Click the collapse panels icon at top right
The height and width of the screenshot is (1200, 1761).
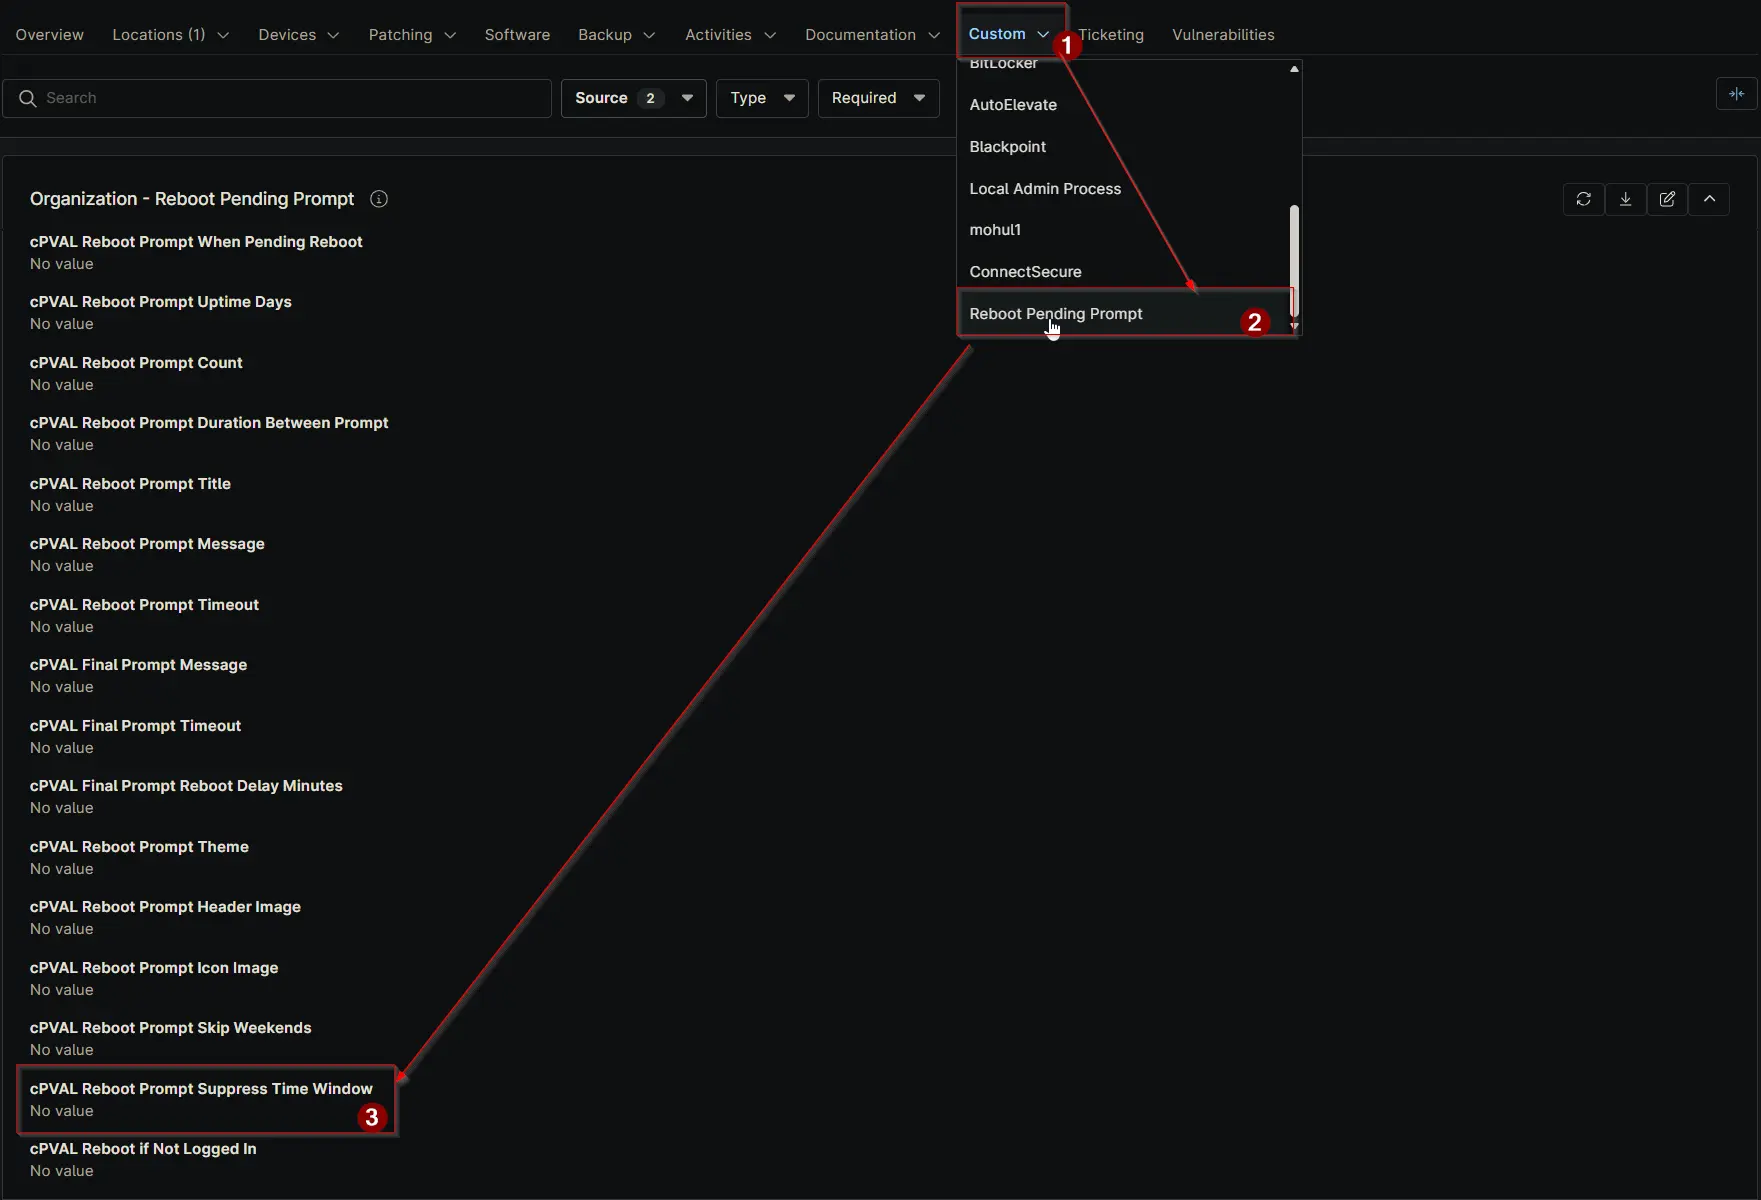[x=1736, y=94]
